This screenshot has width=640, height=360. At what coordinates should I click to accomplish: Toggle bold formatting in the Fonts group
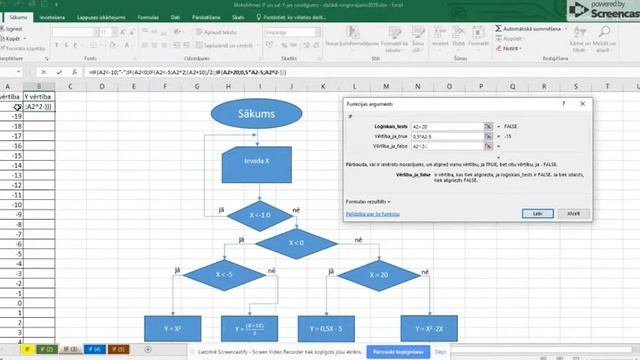pos(57,45)
